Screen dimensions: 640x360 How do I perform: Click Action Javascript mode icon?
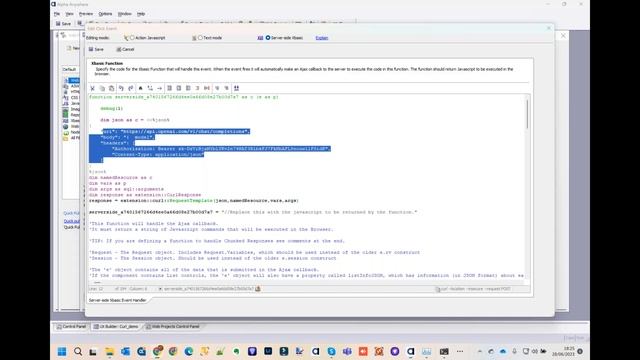(126, 38)
